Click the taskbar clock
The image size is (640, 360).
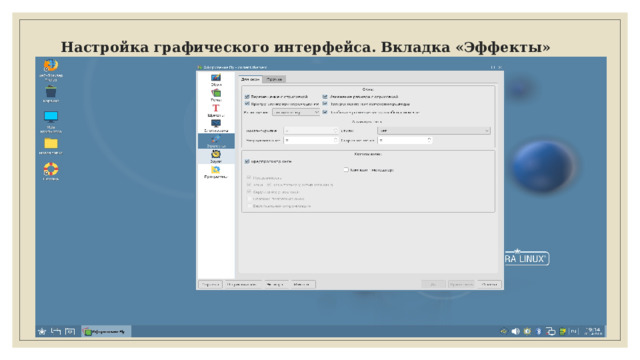tap(593, 331)
